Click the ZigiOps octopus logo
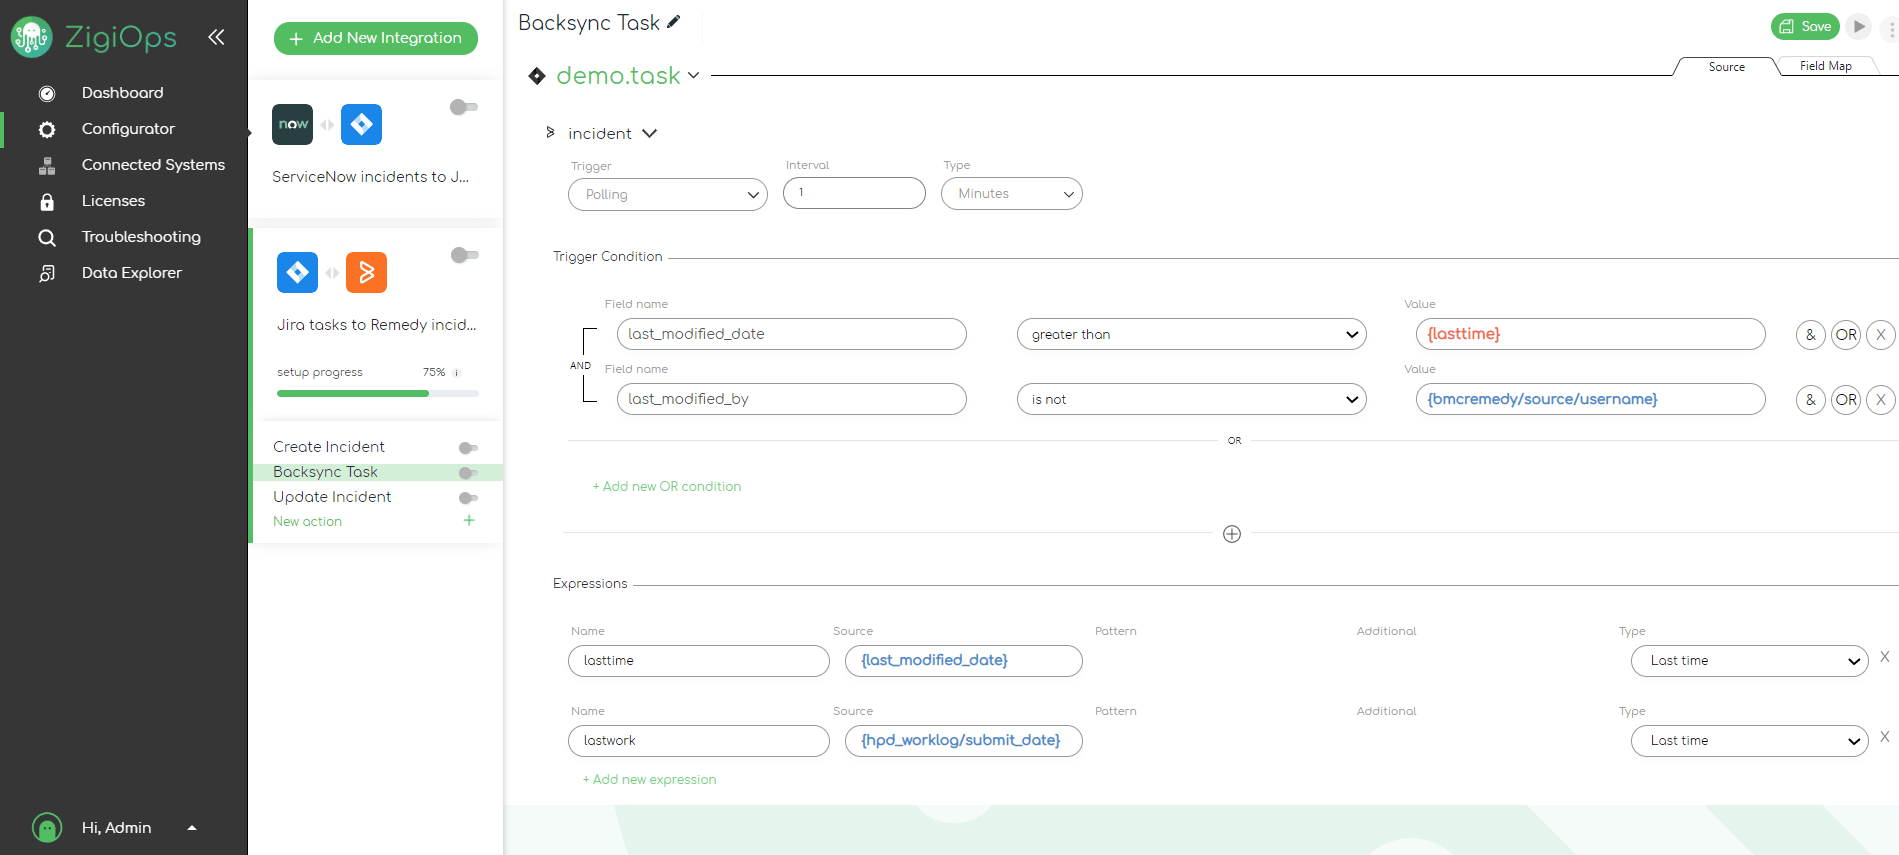 (x=31, y=37)
